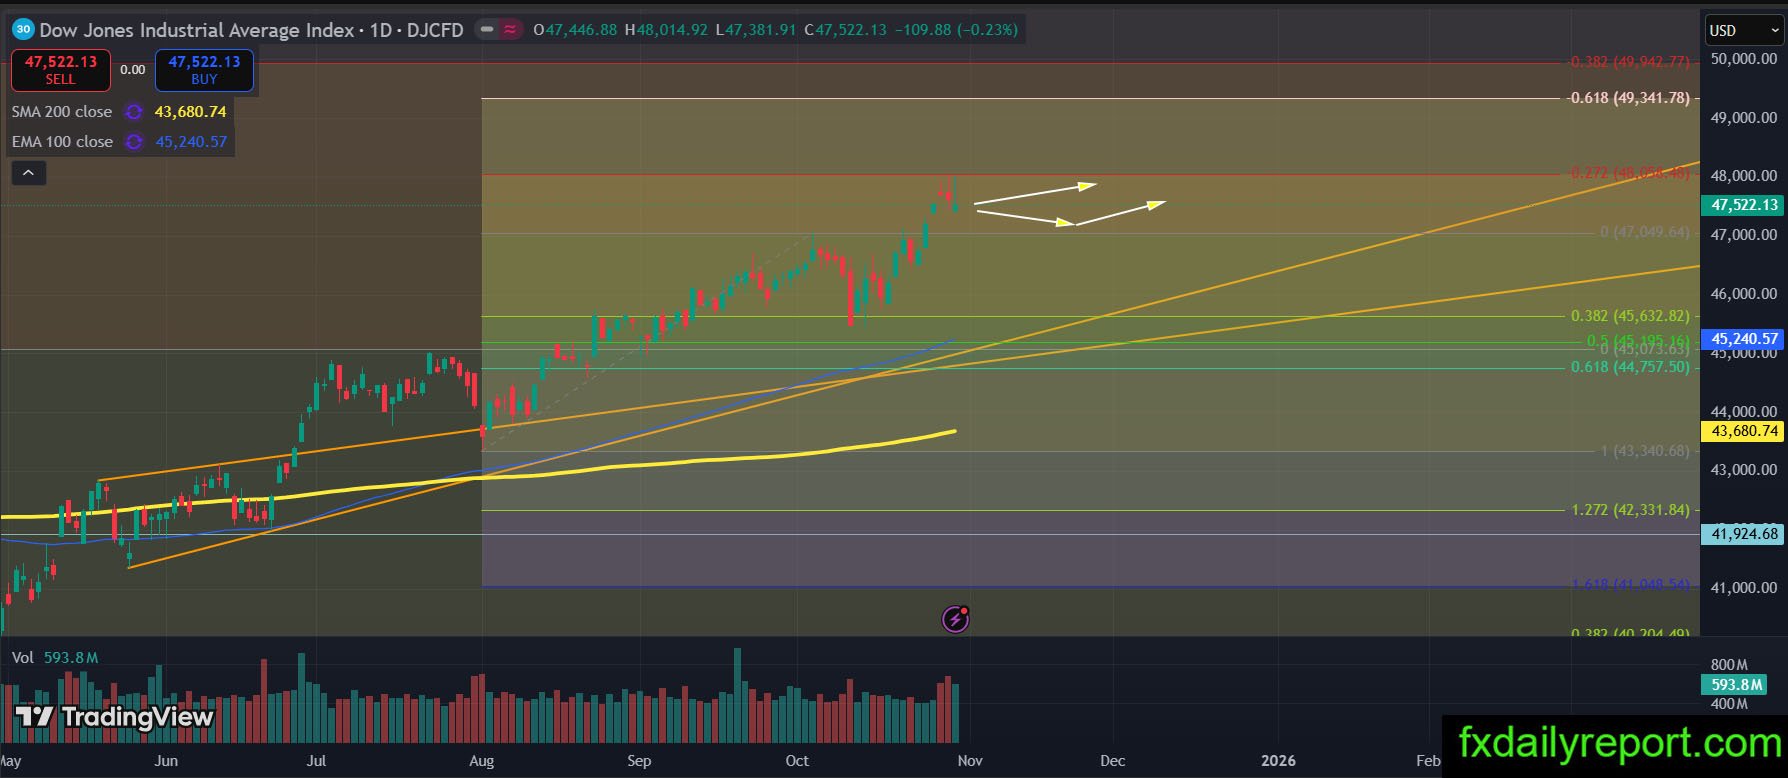Click the 1.618 Fibonacci level label
The width and height of the screenshot is (1788, 778).
point(1631,584)
